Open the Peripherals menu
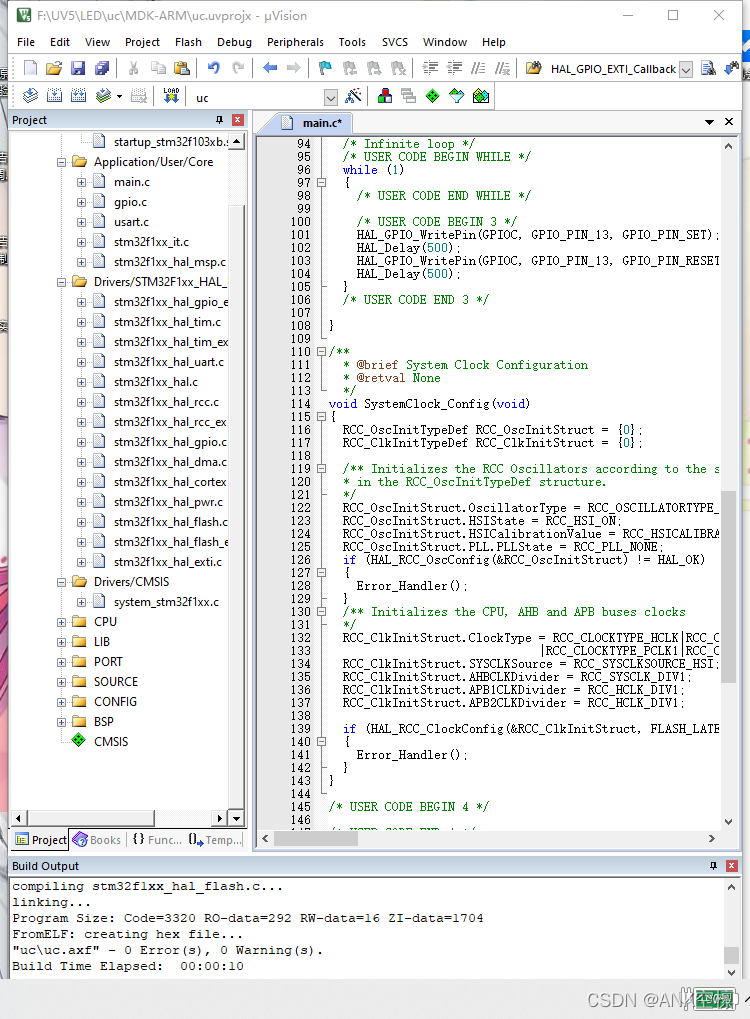Image resolution: width=750 pixels, height=1019 pixels. (x=295, y=42)
